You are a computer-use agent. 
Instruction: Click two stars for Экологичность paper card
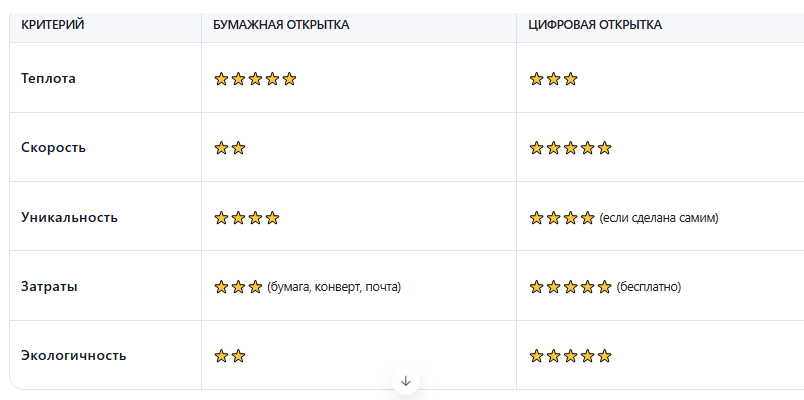pyautogui.click(x=230, y=356)
